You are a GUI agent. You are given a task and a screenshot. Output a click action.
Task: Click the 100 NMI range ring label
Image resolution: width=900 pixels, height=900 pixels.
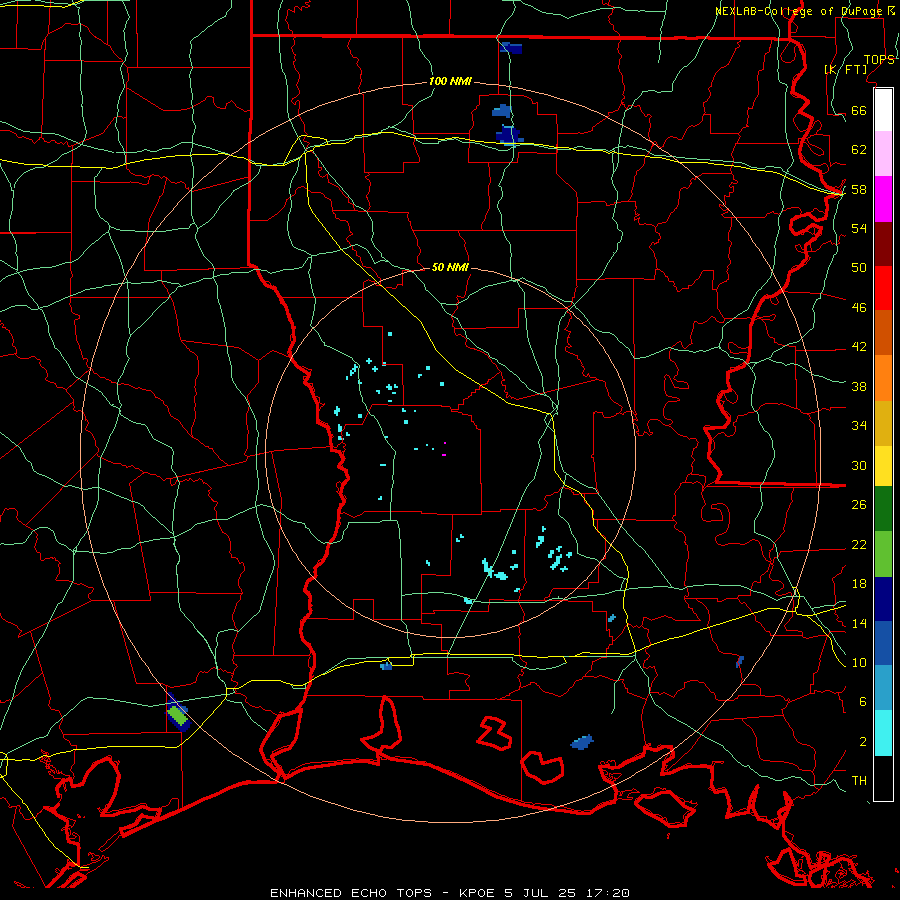click(450, 82)
